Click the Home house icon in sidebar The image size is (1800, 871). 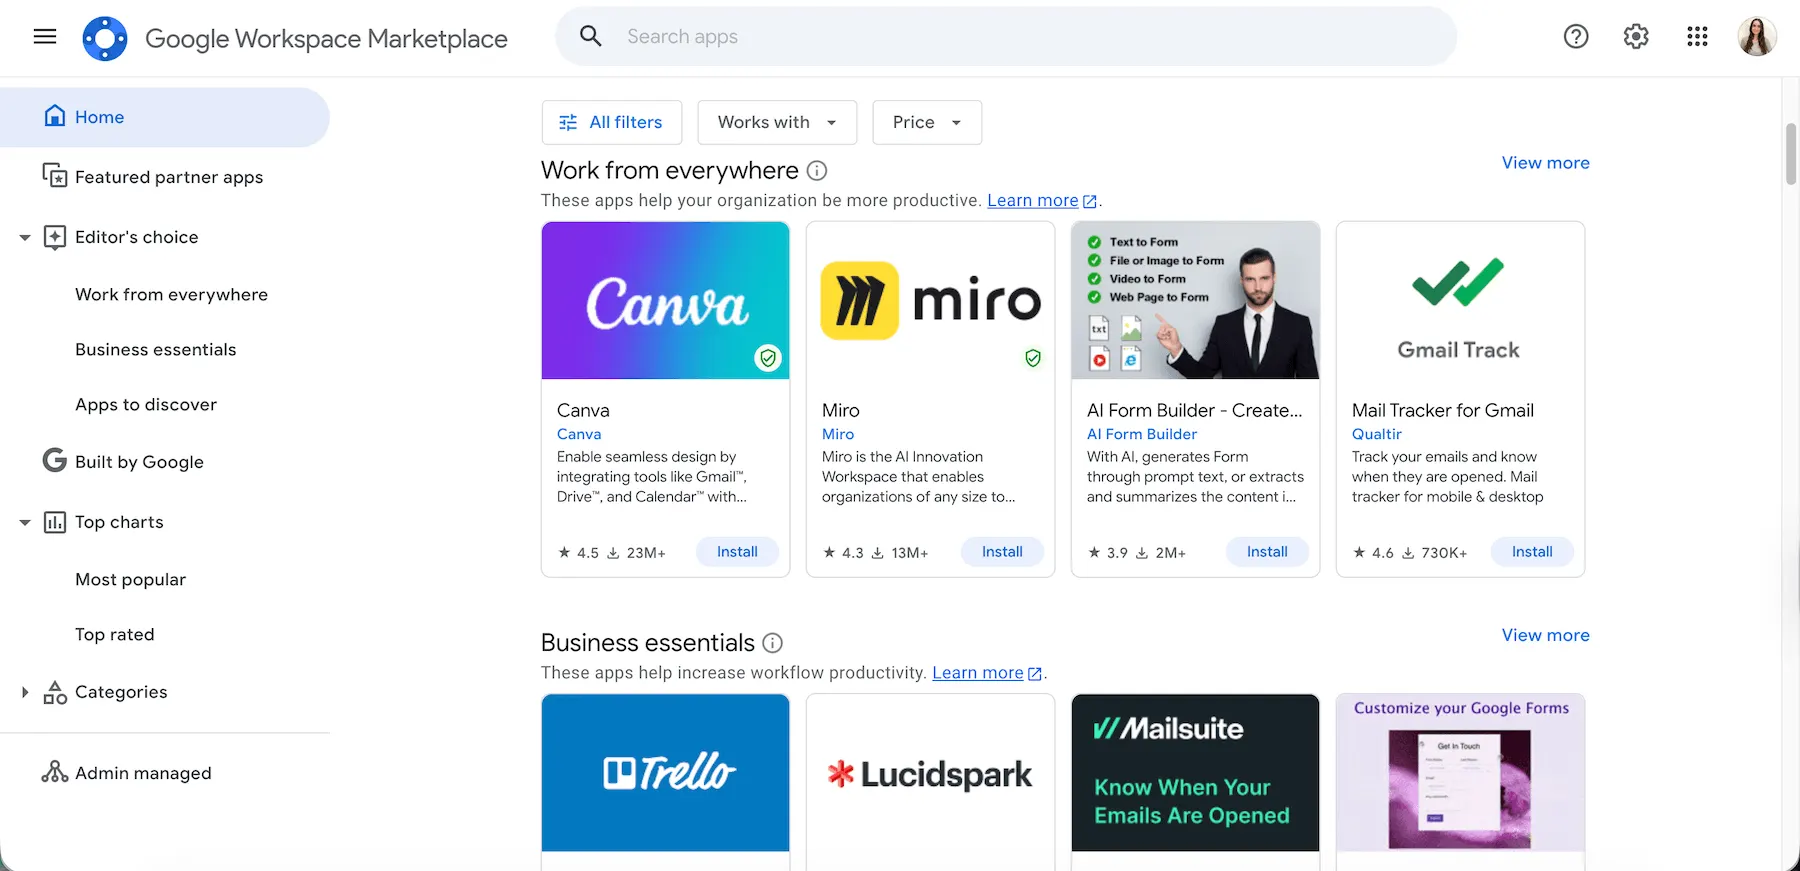pos(55,116)
